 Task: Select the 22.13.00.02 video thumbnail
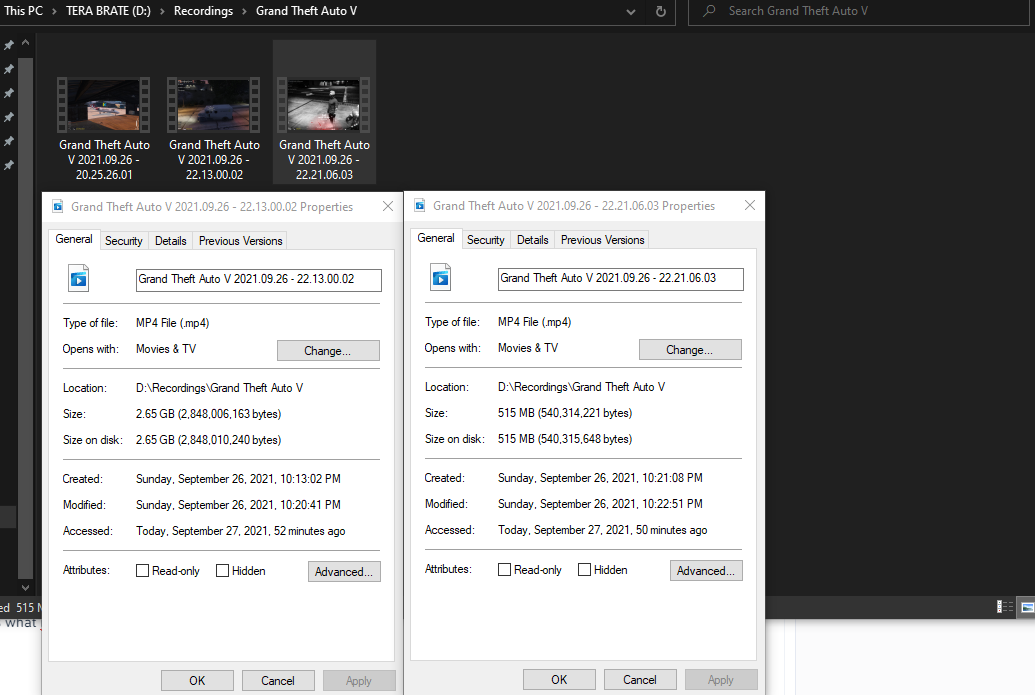[214, 105]
